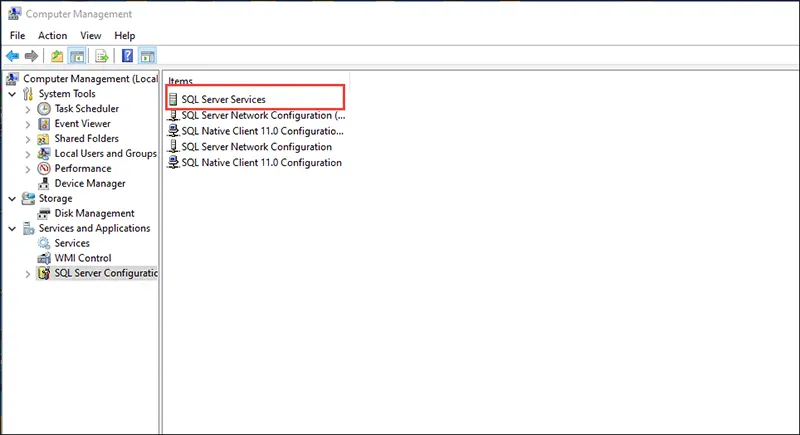The image size is (800, 435).
Task: Select System Tools in the tree
Action: 67,94
